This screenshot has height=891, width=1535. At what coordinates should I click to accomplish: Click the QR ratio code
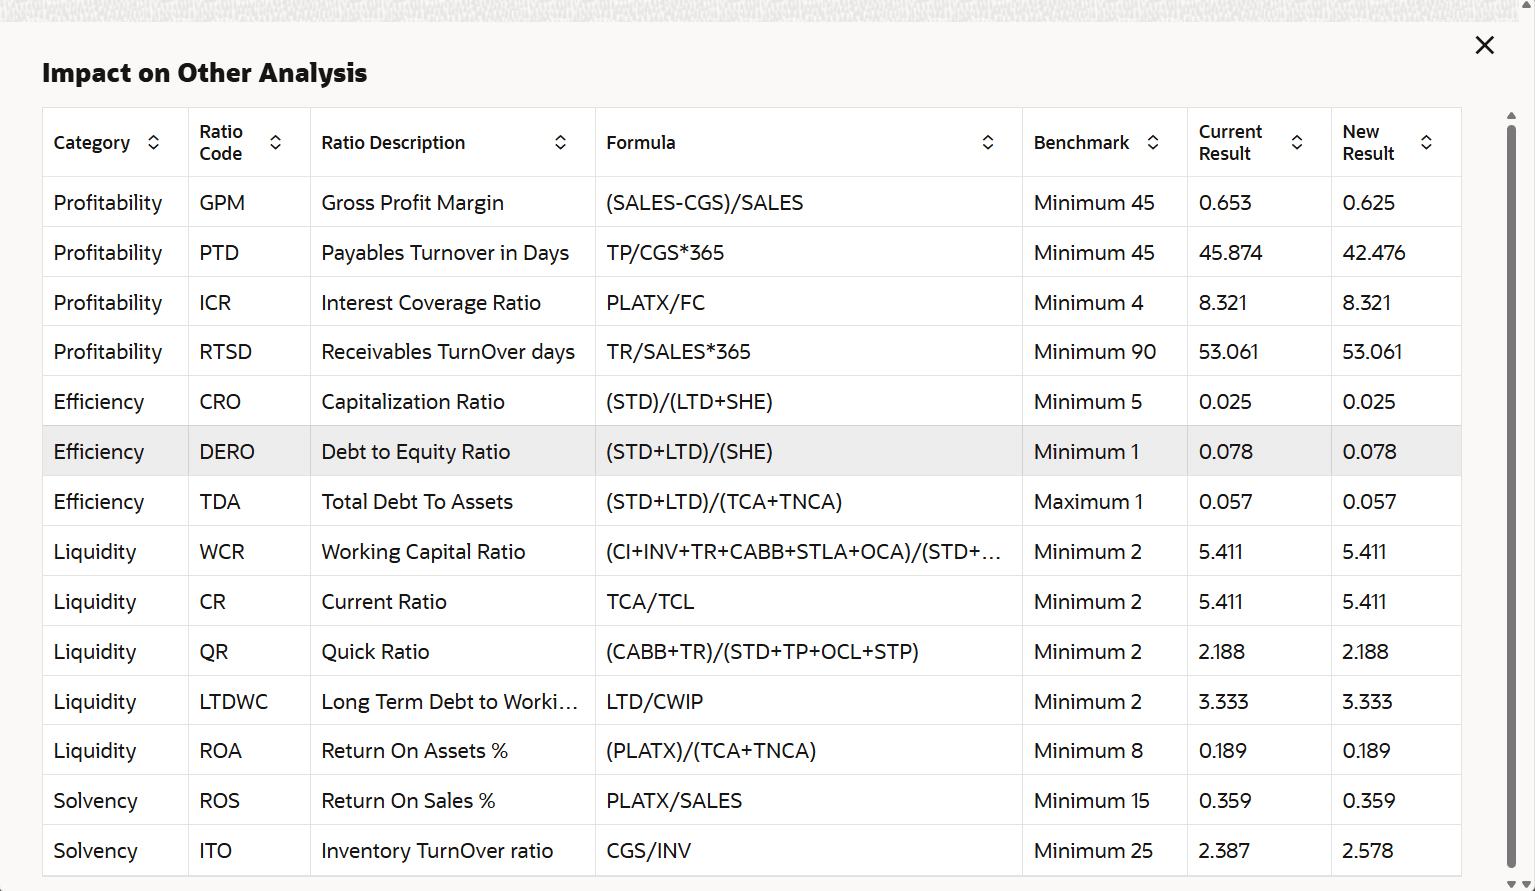pyautogui.click(x=214, y=652)
